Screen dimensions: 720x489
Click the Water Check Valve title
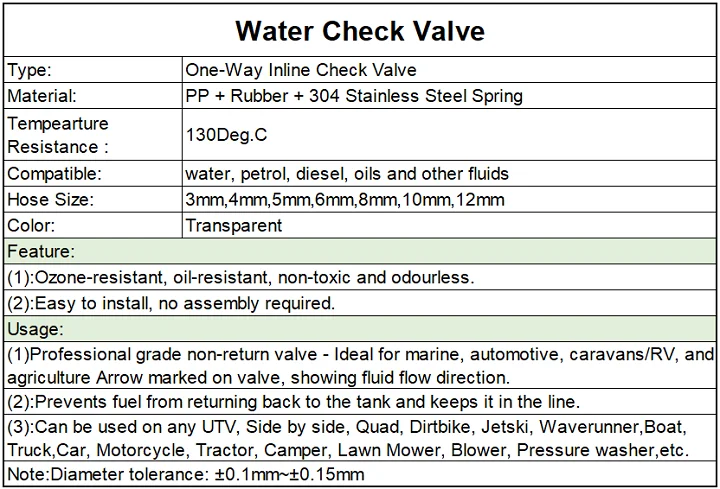click(x=360, y=30)
